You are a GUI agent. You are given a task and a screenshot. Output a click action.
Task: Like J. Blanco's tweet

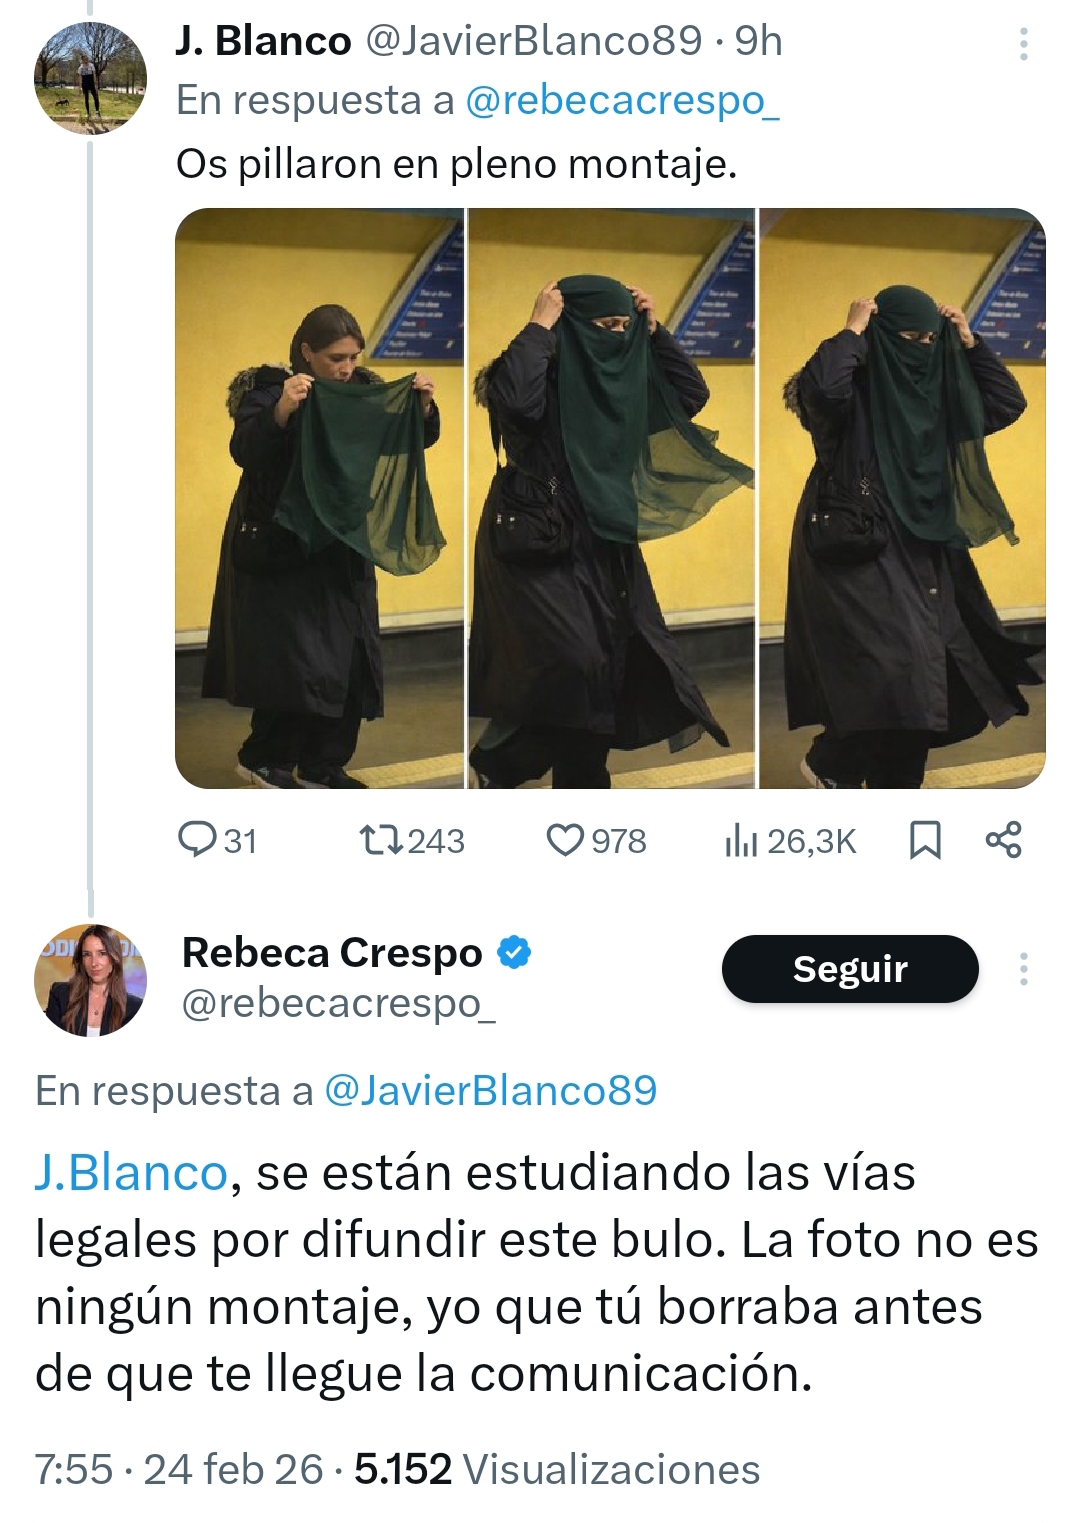596,841
